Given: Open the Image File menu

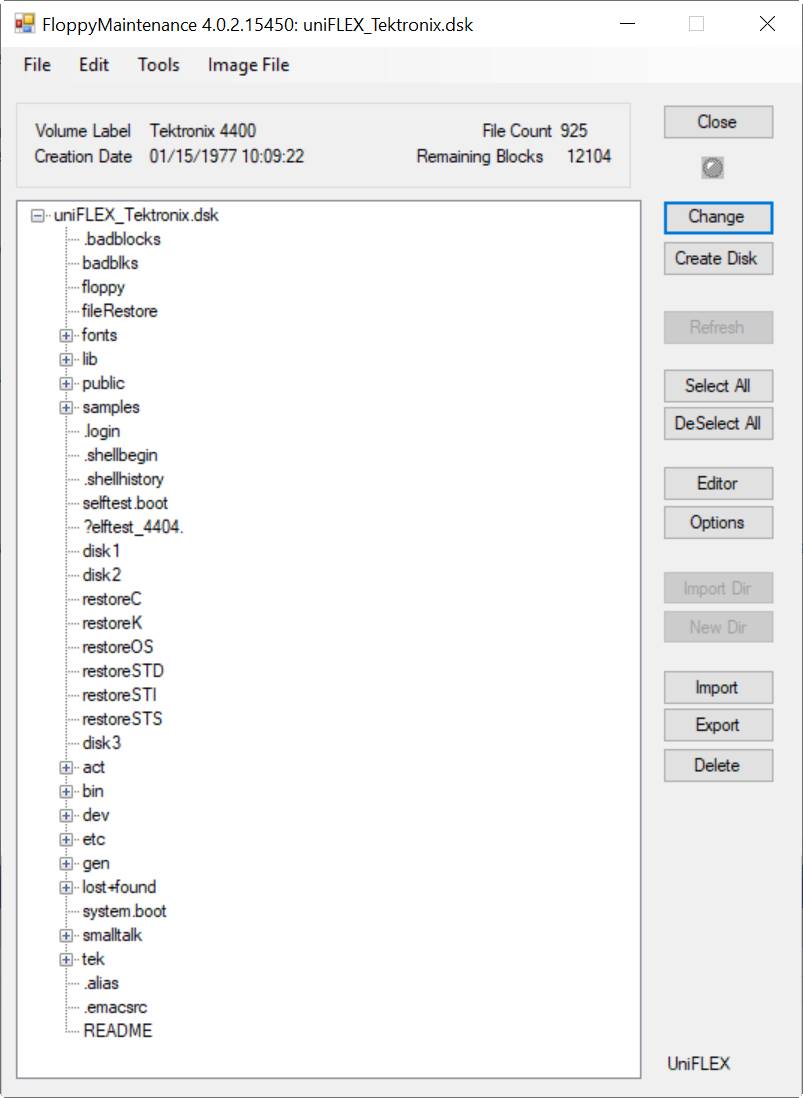Looking at the screenshot, I should pos(248,65).
